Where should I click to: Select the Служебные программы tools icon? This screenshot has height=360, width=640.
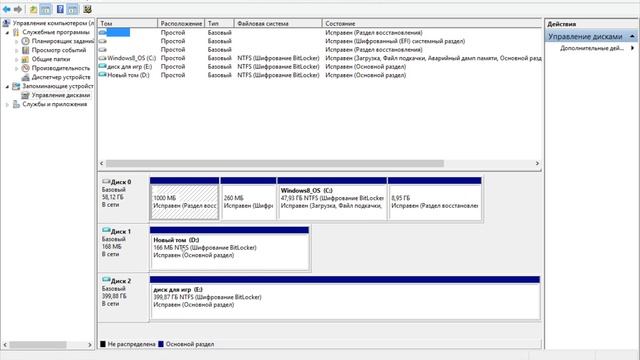[16, 32]
